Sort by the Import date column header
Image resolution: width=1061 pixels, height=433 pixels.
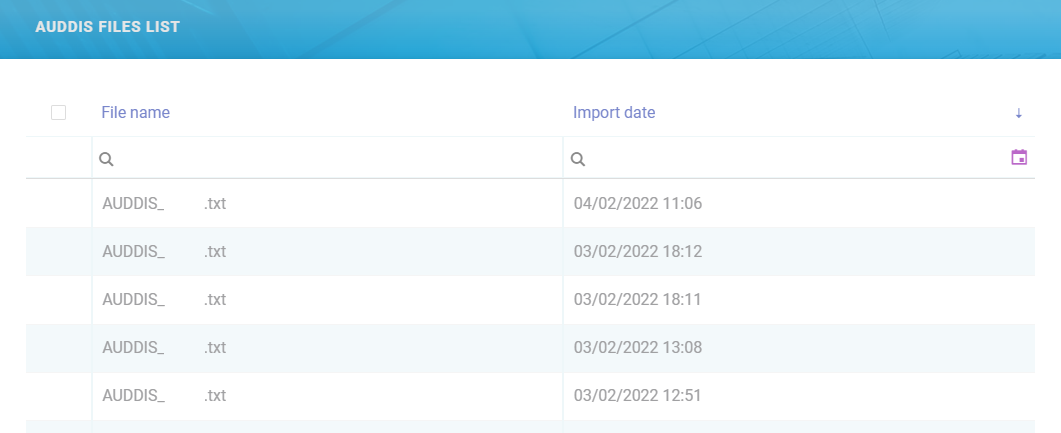point(614,113)
